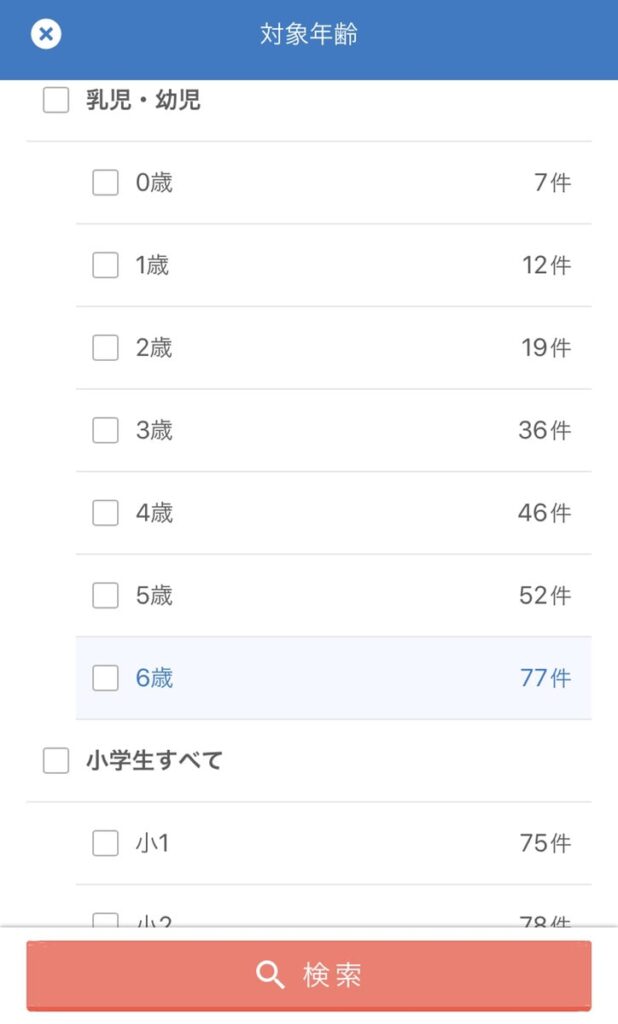Tap the 小学生すべて label

tap(154, 760)
